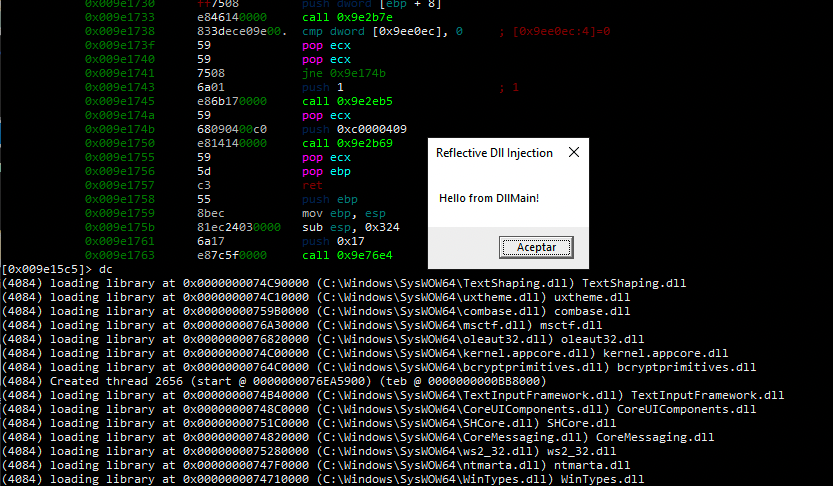Click the bcryptprimitives.dll loading library line
The height and width of the screenshot is (486, 833).
[379, 368]
